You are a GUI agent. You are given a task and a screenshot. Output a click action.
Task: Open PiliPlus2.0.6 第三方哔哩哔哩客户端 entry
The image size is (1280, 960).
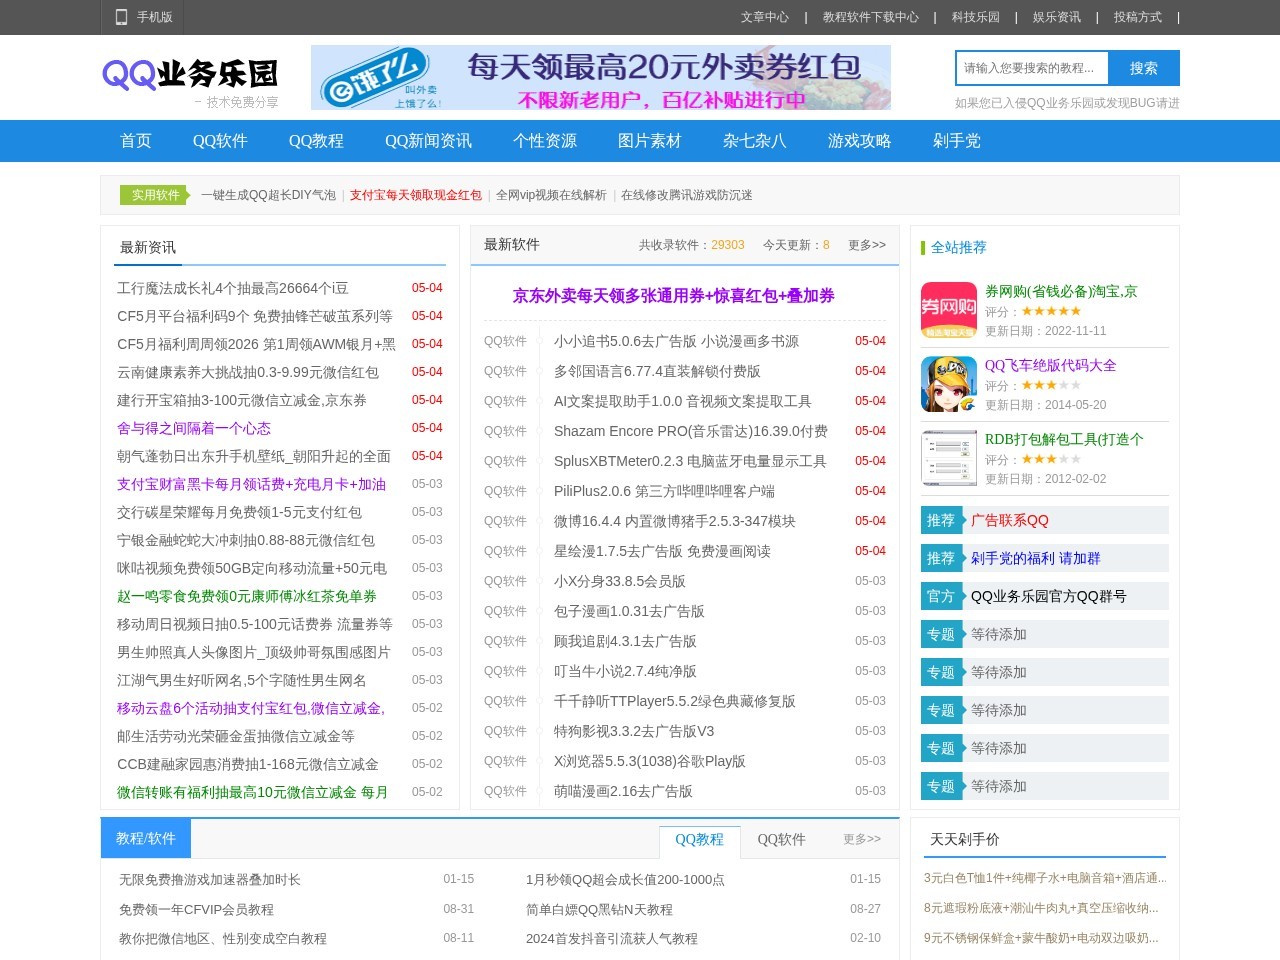tap(664, 491)
